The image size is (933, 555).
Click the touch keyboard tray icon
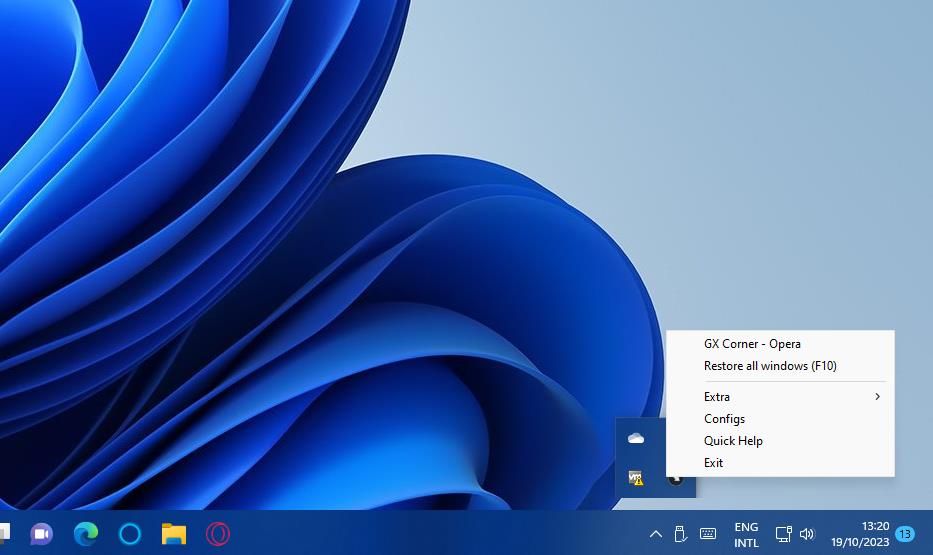click(x=708, y=534)
